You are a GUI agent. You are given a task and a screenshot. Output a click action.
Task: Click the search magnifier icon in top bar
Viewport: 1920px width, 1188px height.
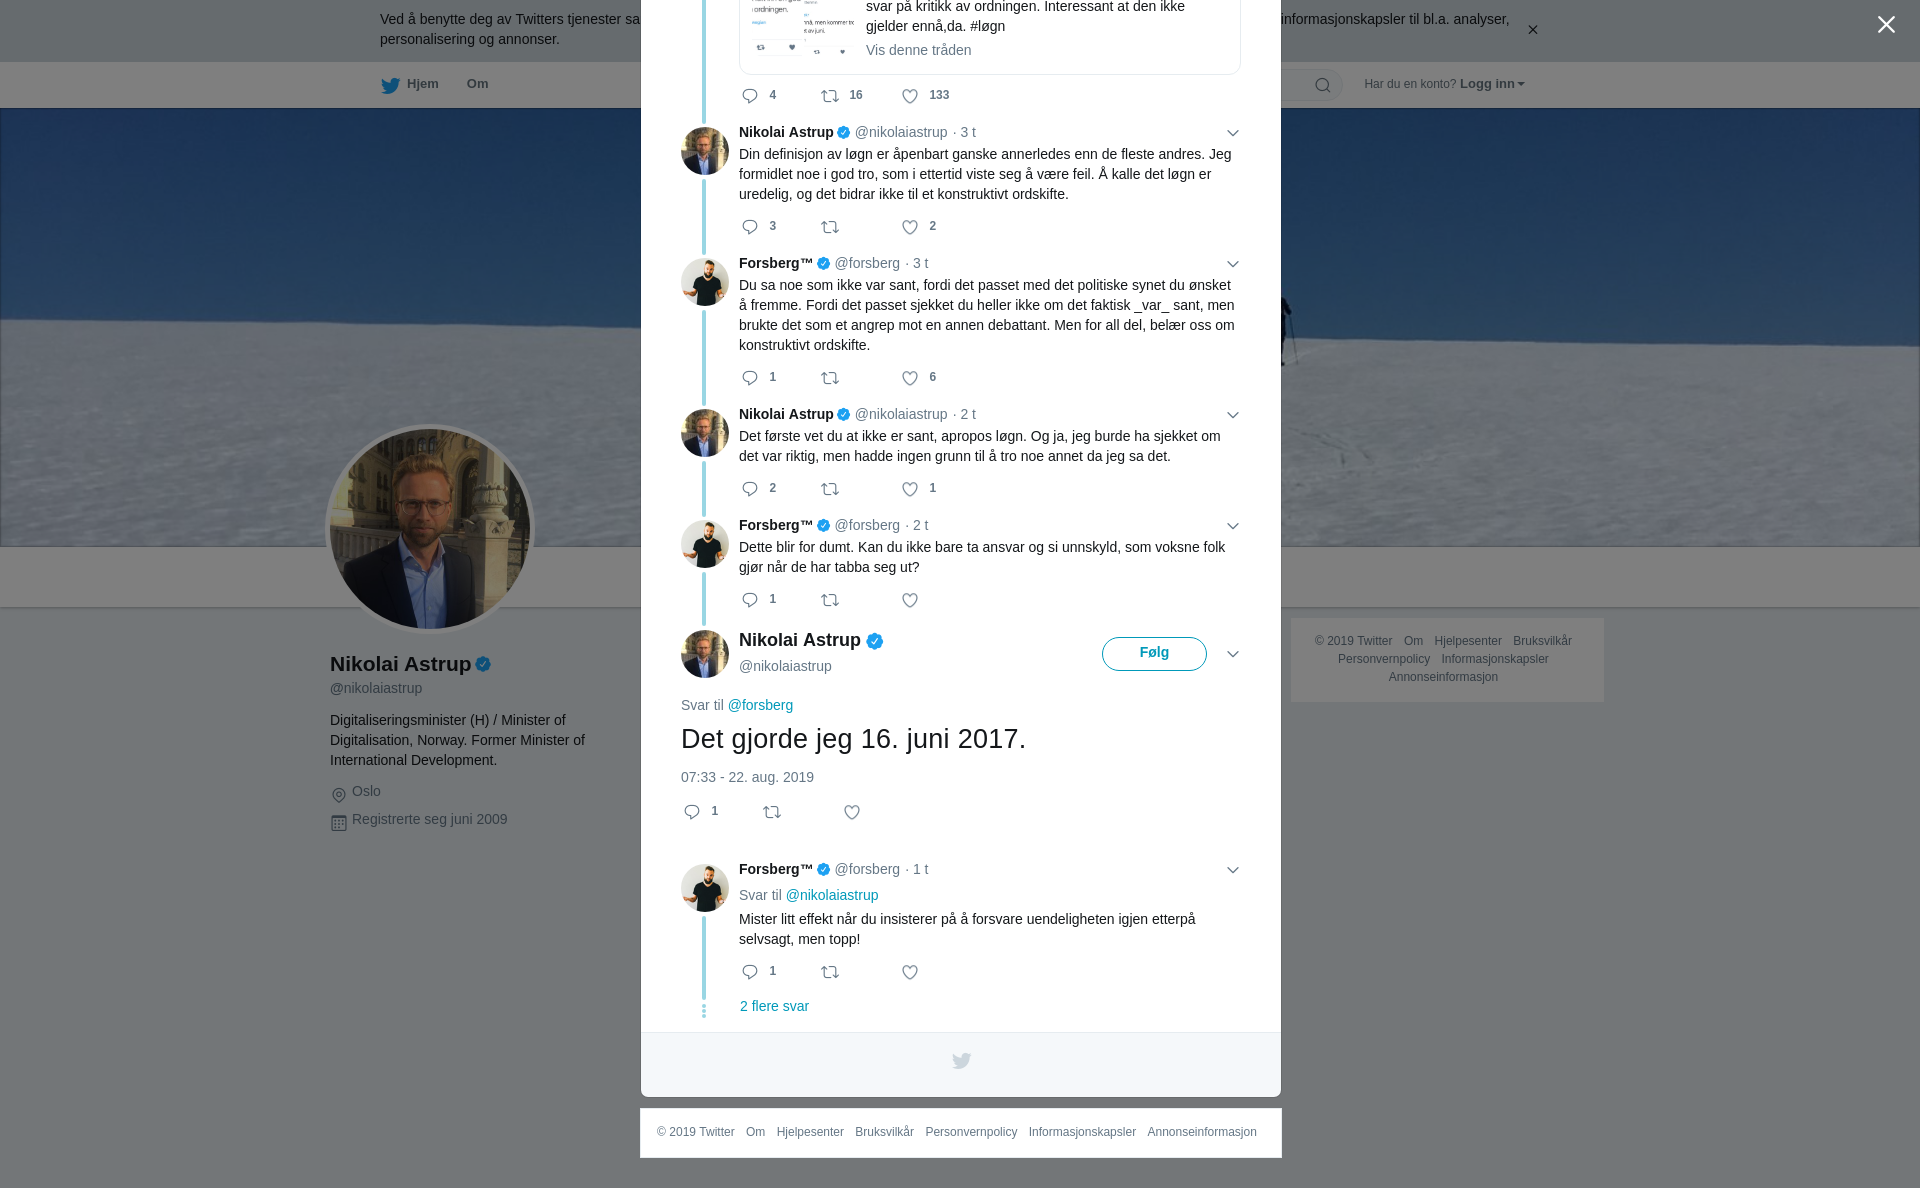coord(1323,85)
